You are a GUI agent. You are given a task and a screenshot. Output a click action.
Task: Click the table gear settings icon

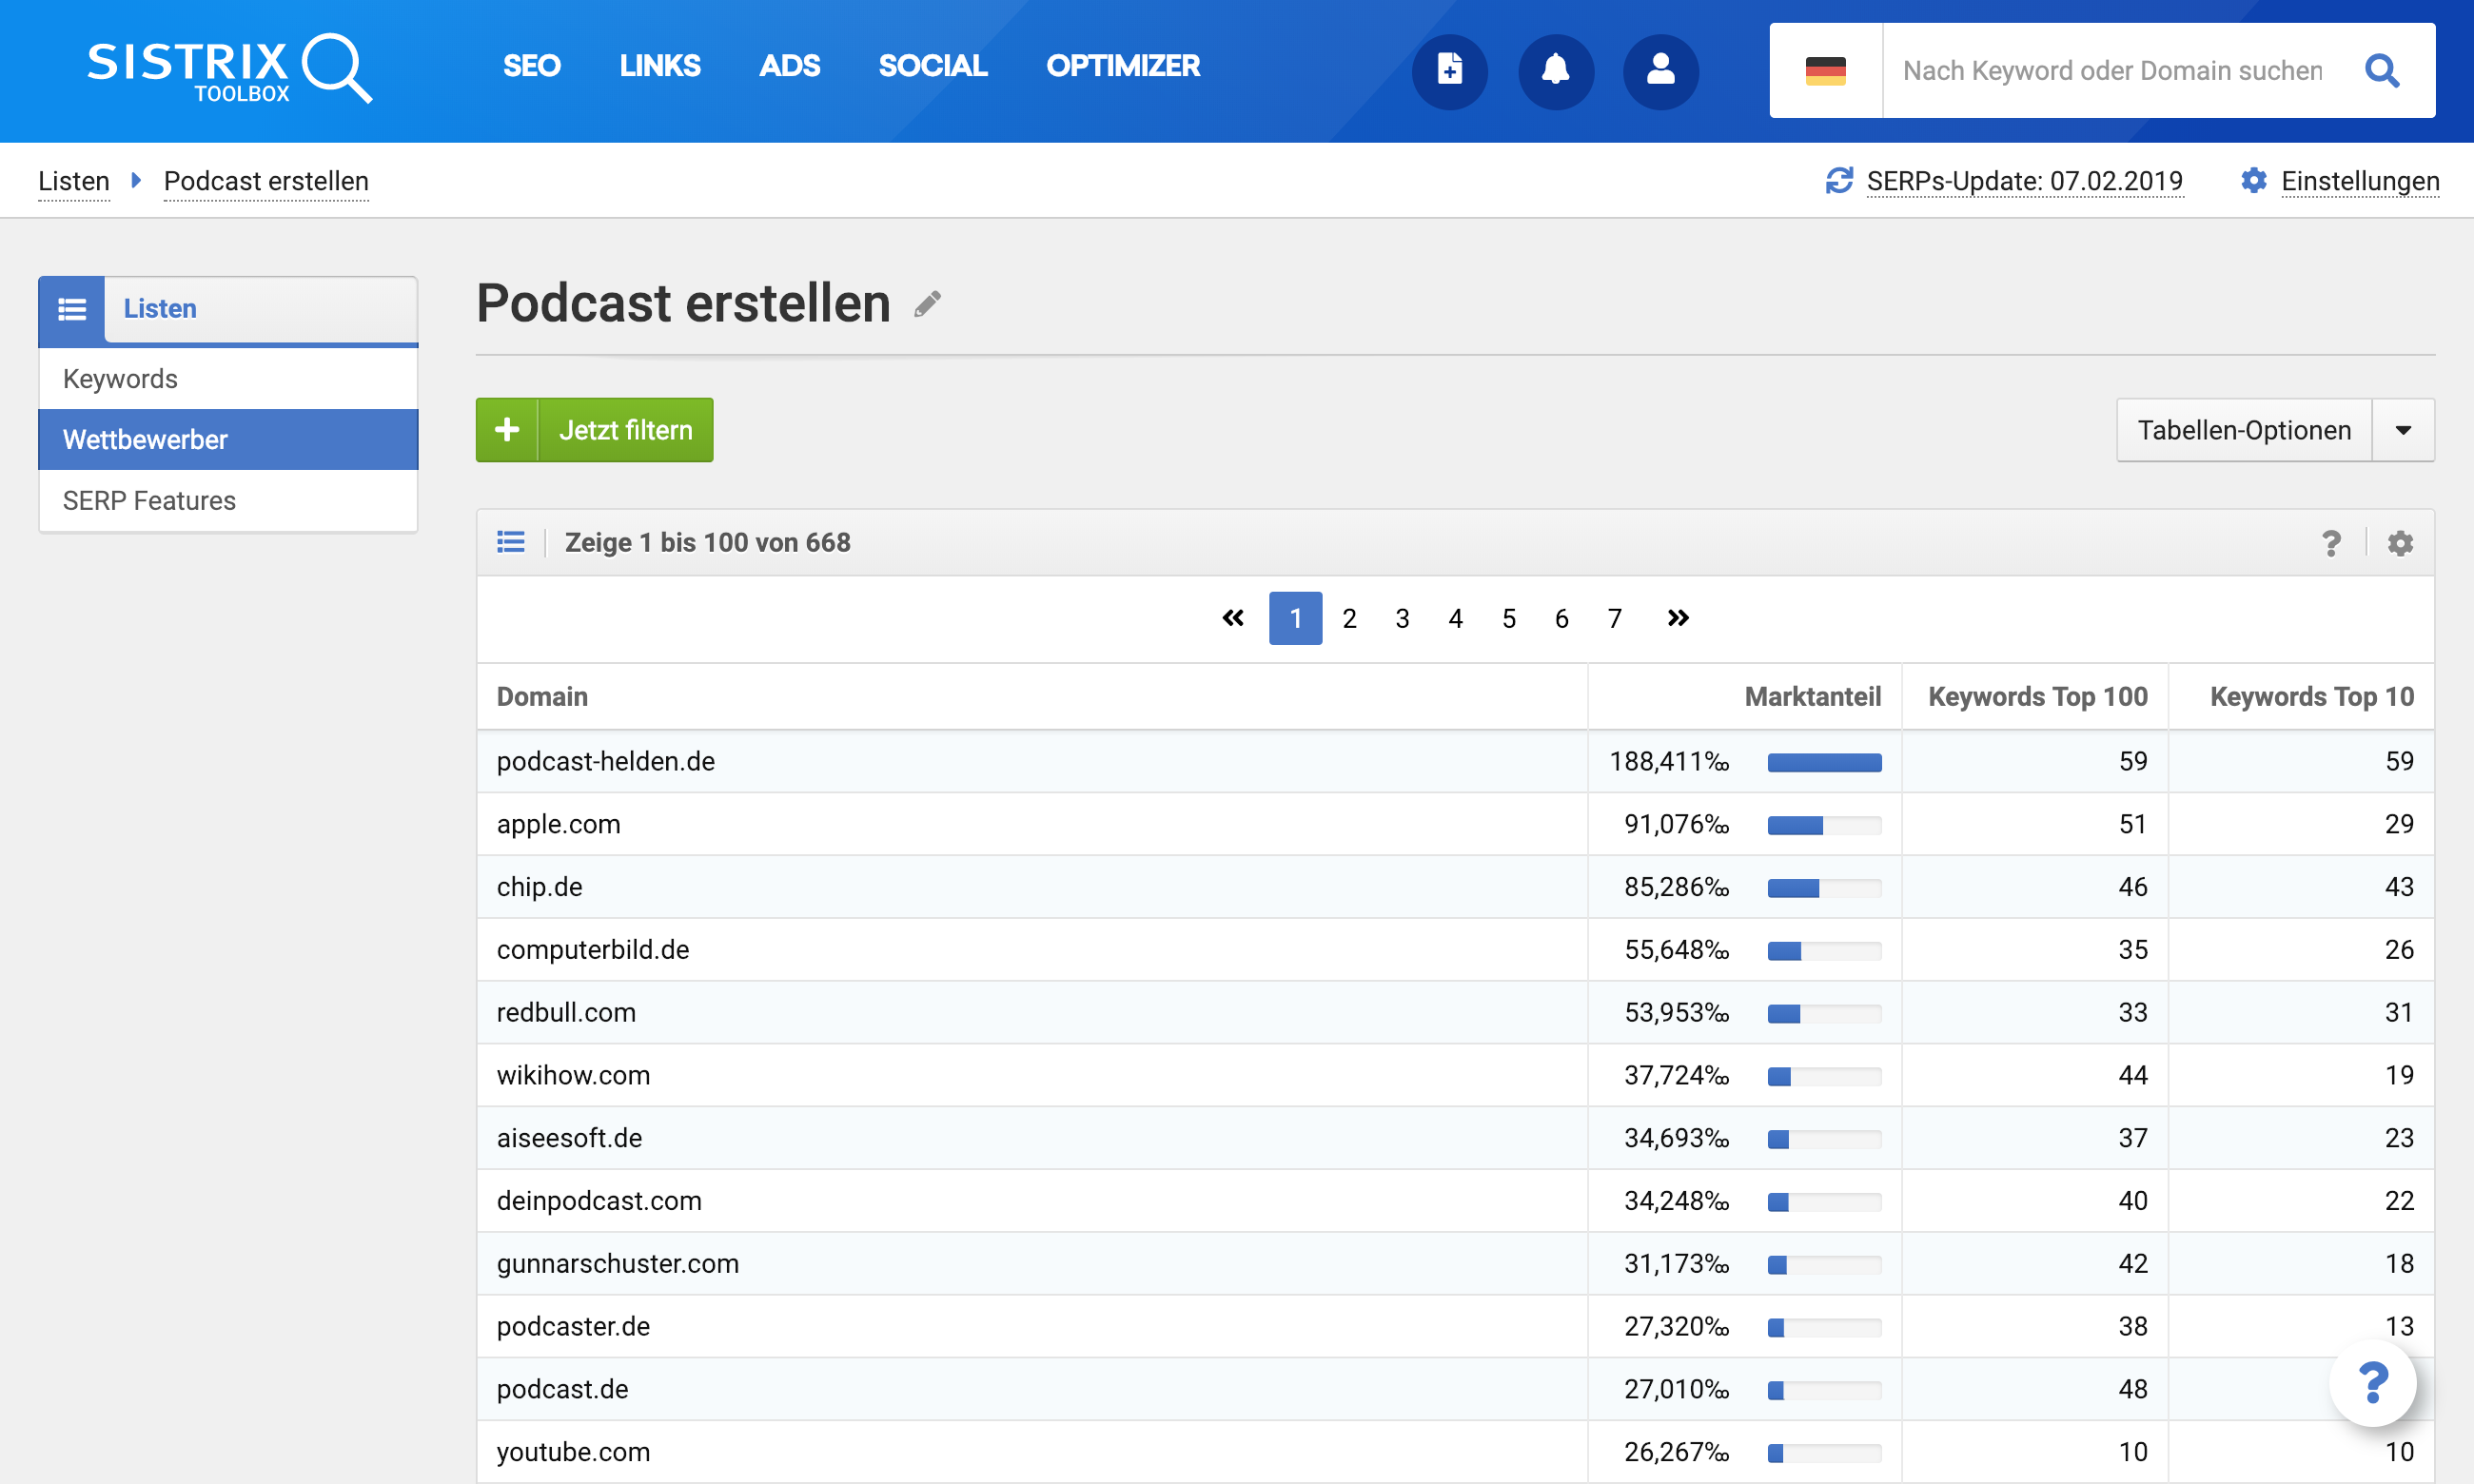click(x=2400, y=543)
